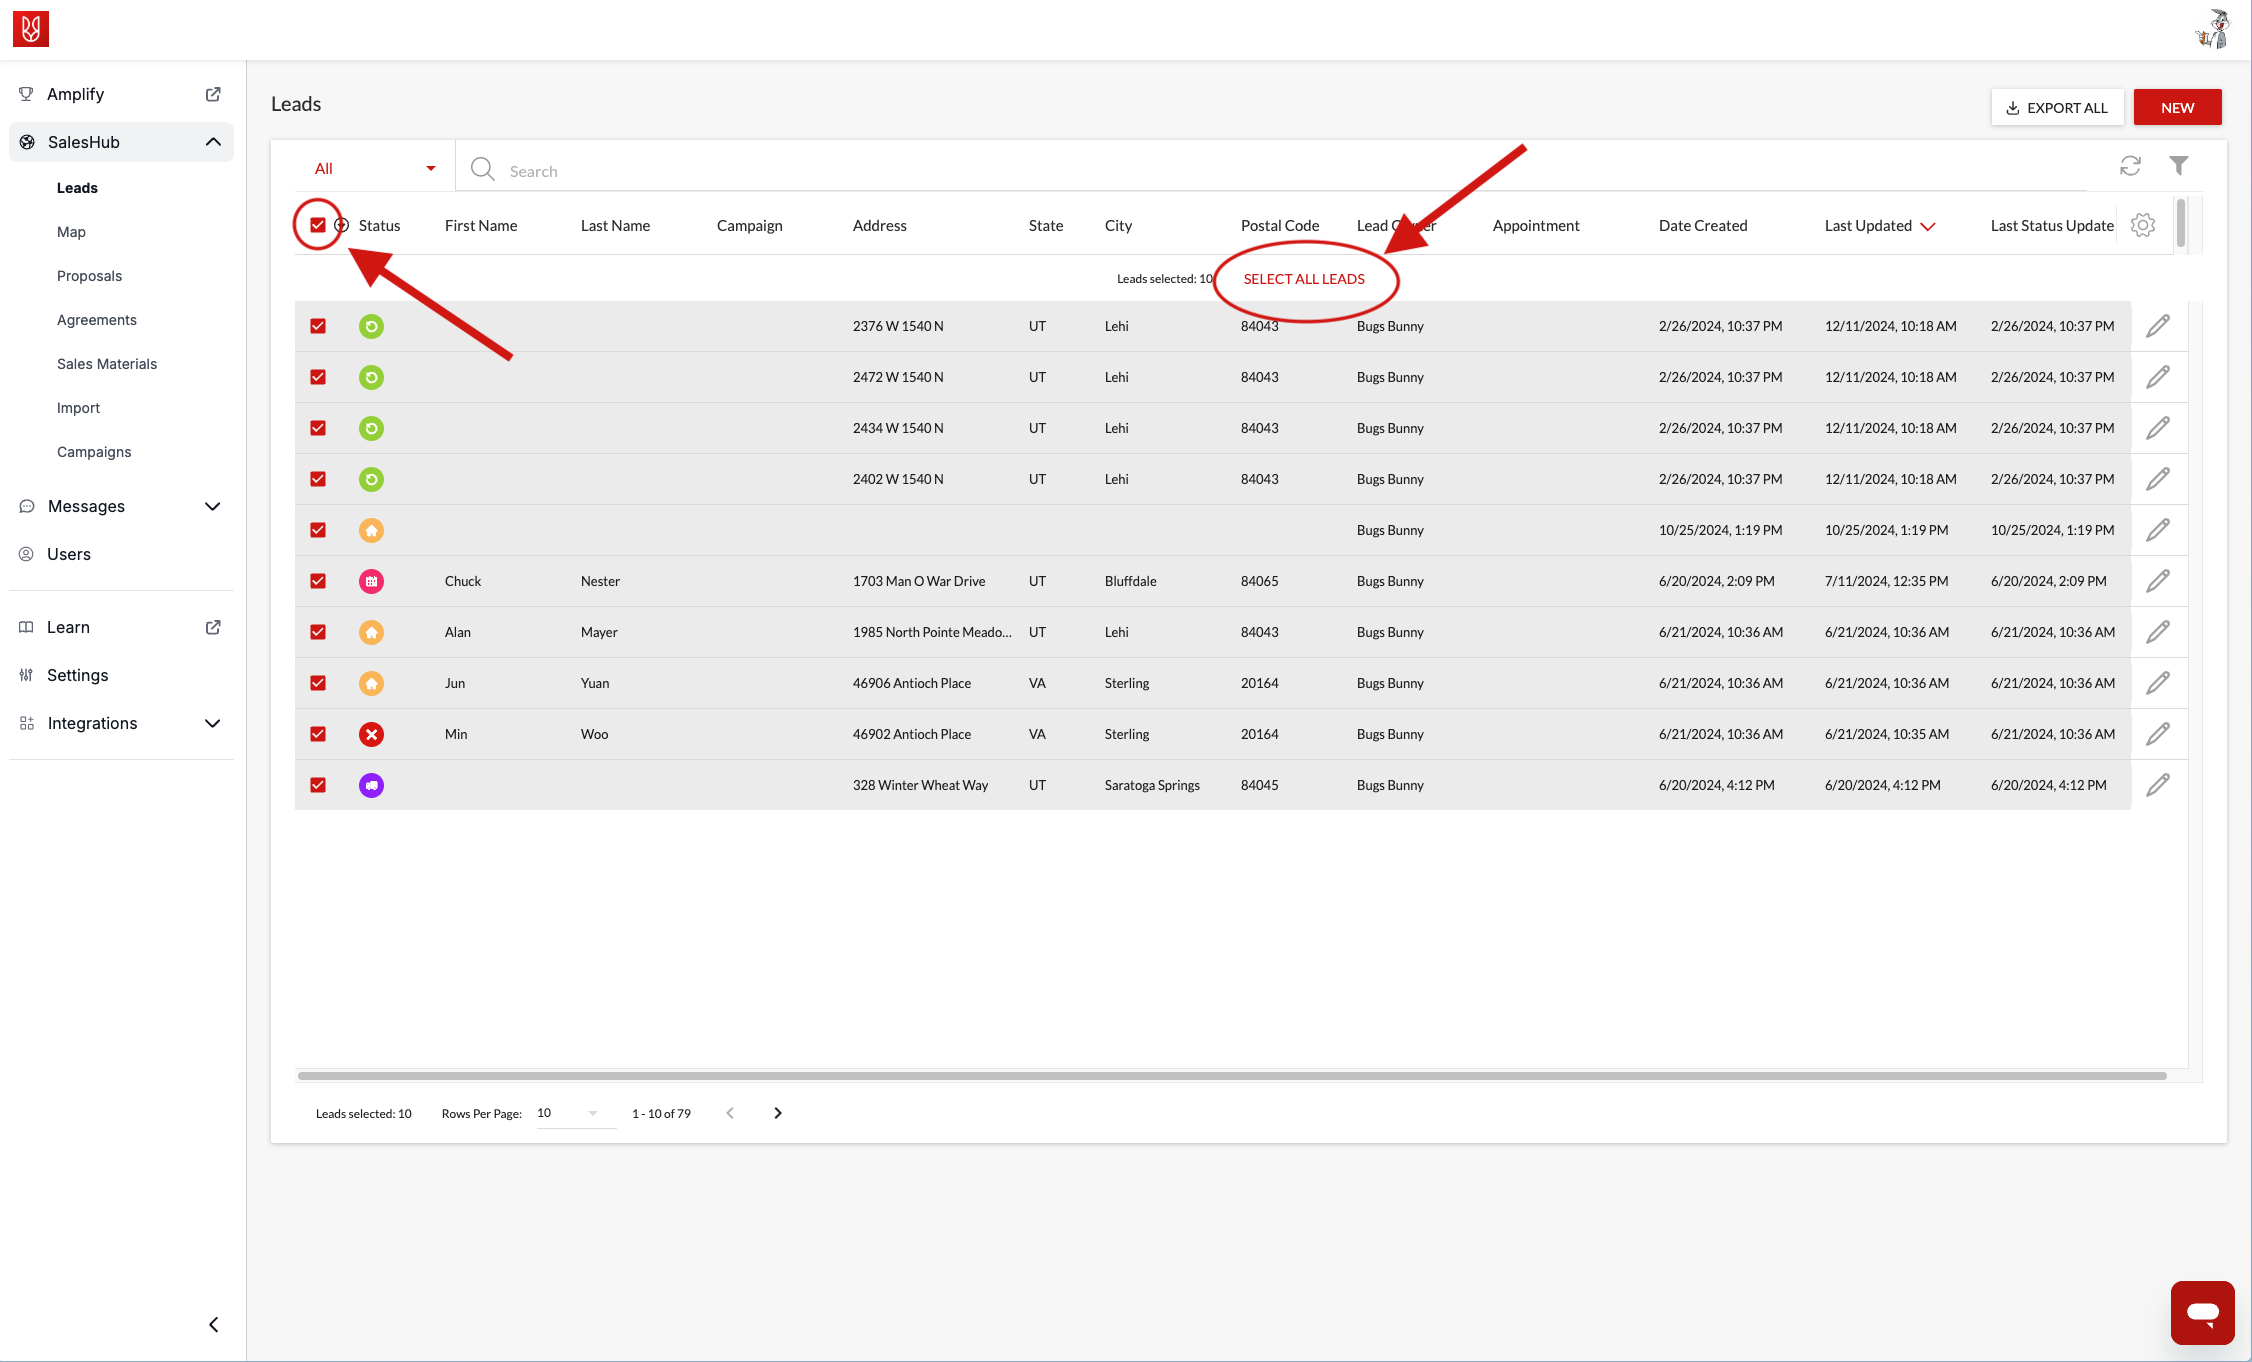2252x1362 pixels.
Task: Click orange house status icon for Alan Mayer
Action: [x=371, y=632]
